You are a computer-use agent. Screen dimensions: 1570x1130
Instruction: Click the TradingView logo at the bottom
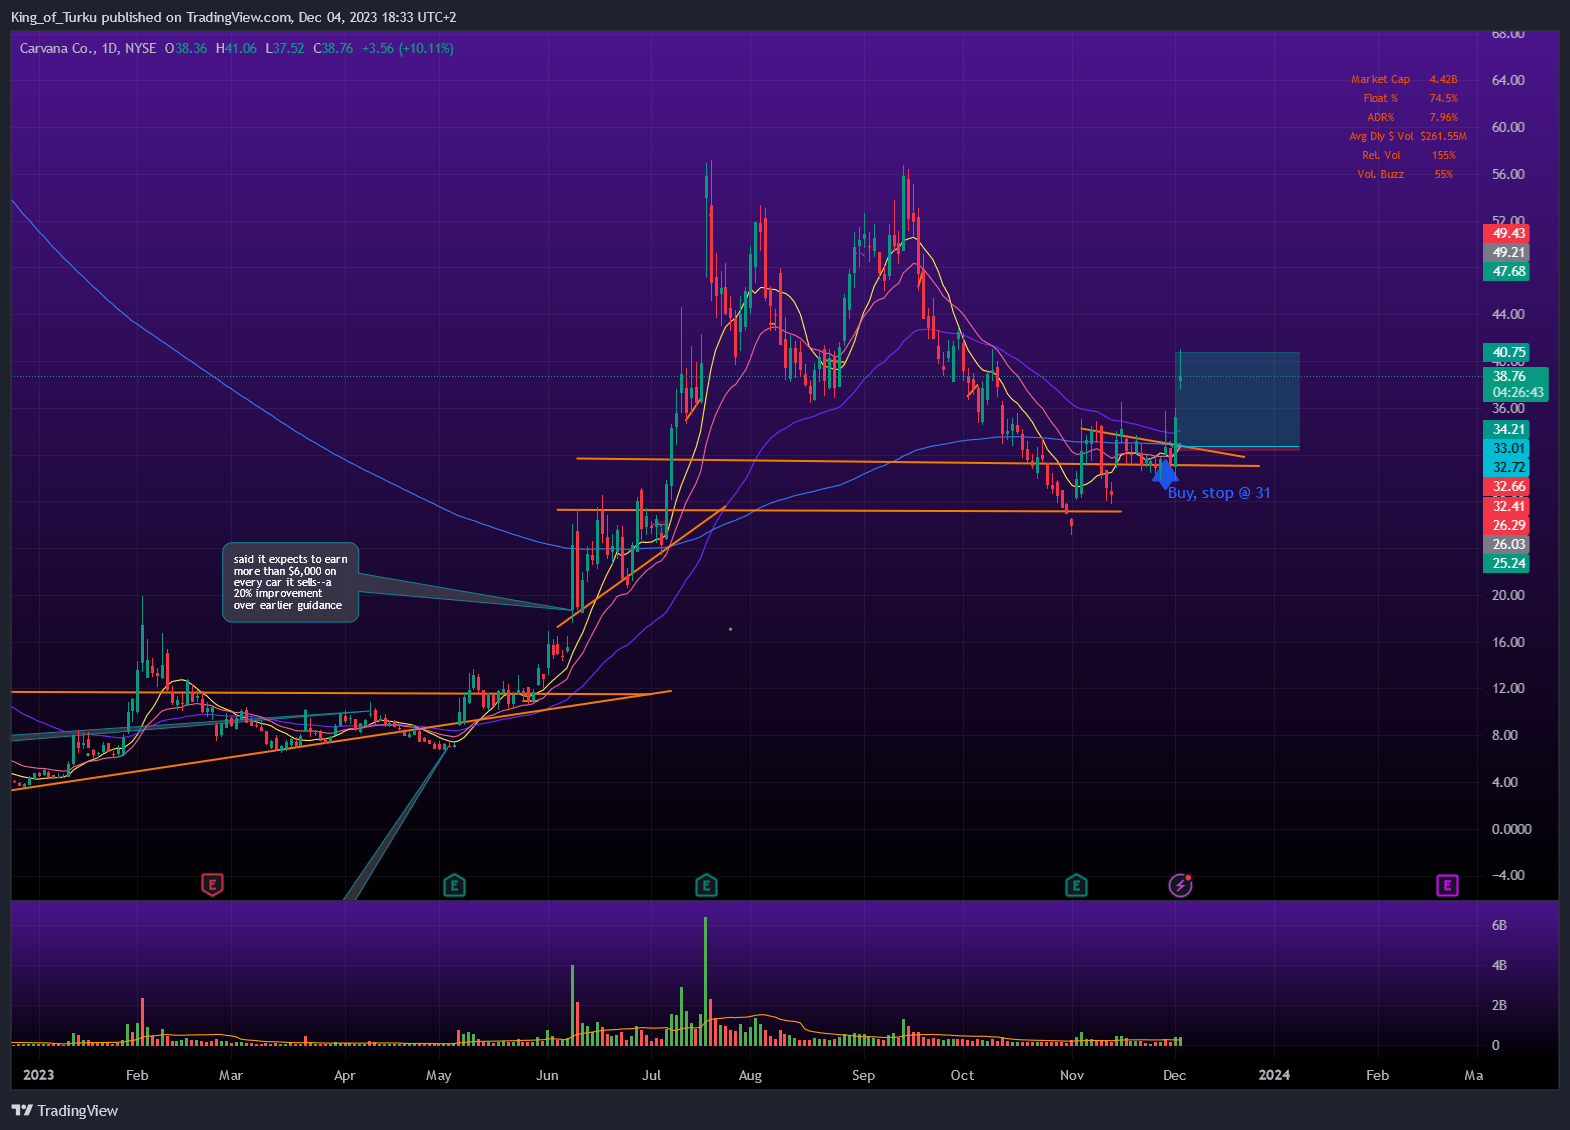point(65,1110)
